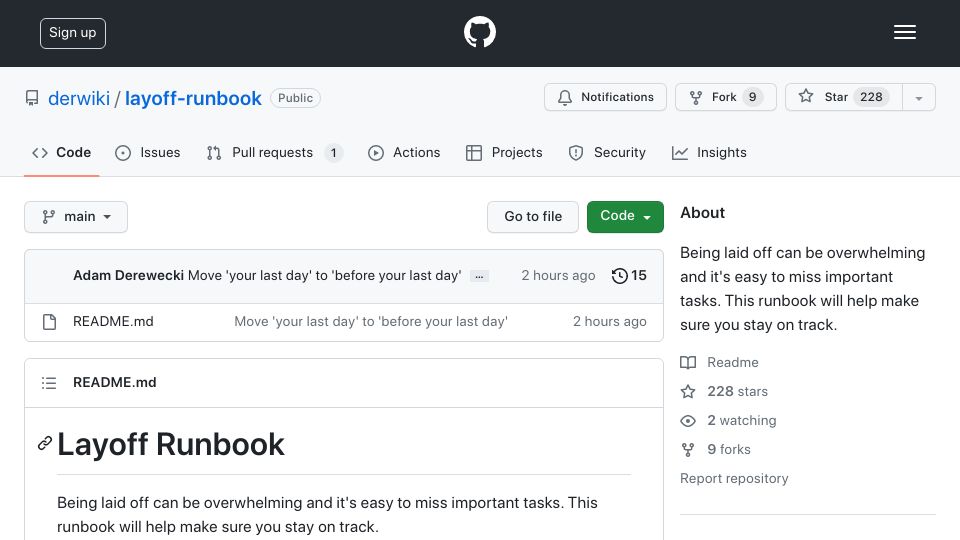Image resolution: width=960 pixels, height=540 pixels.
Task: Click the Go to file button
Action: coord(533,217)
